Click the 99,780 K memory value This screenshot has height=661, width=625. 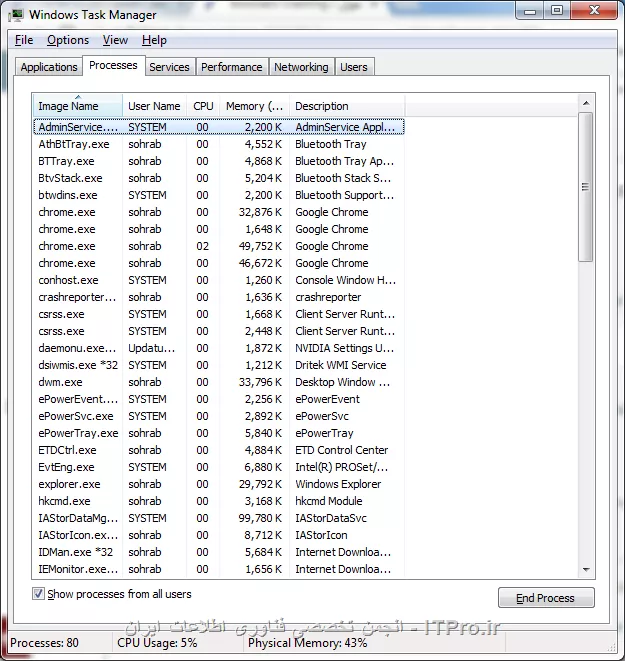(x=260, y=518)
